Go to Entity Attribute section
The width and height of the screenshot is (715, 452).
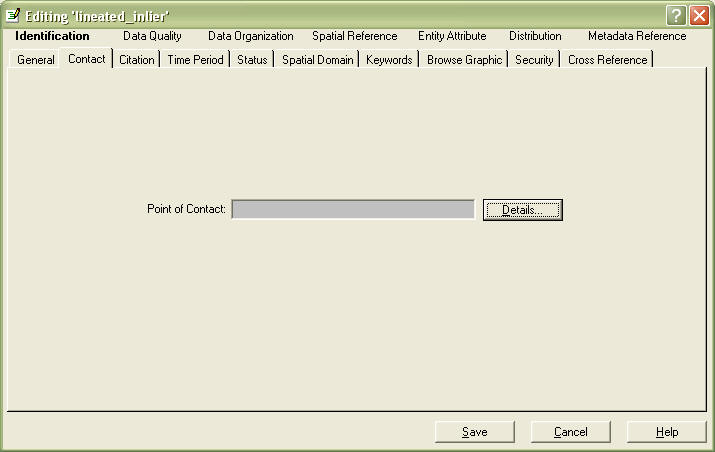click(x=452, y=36)
